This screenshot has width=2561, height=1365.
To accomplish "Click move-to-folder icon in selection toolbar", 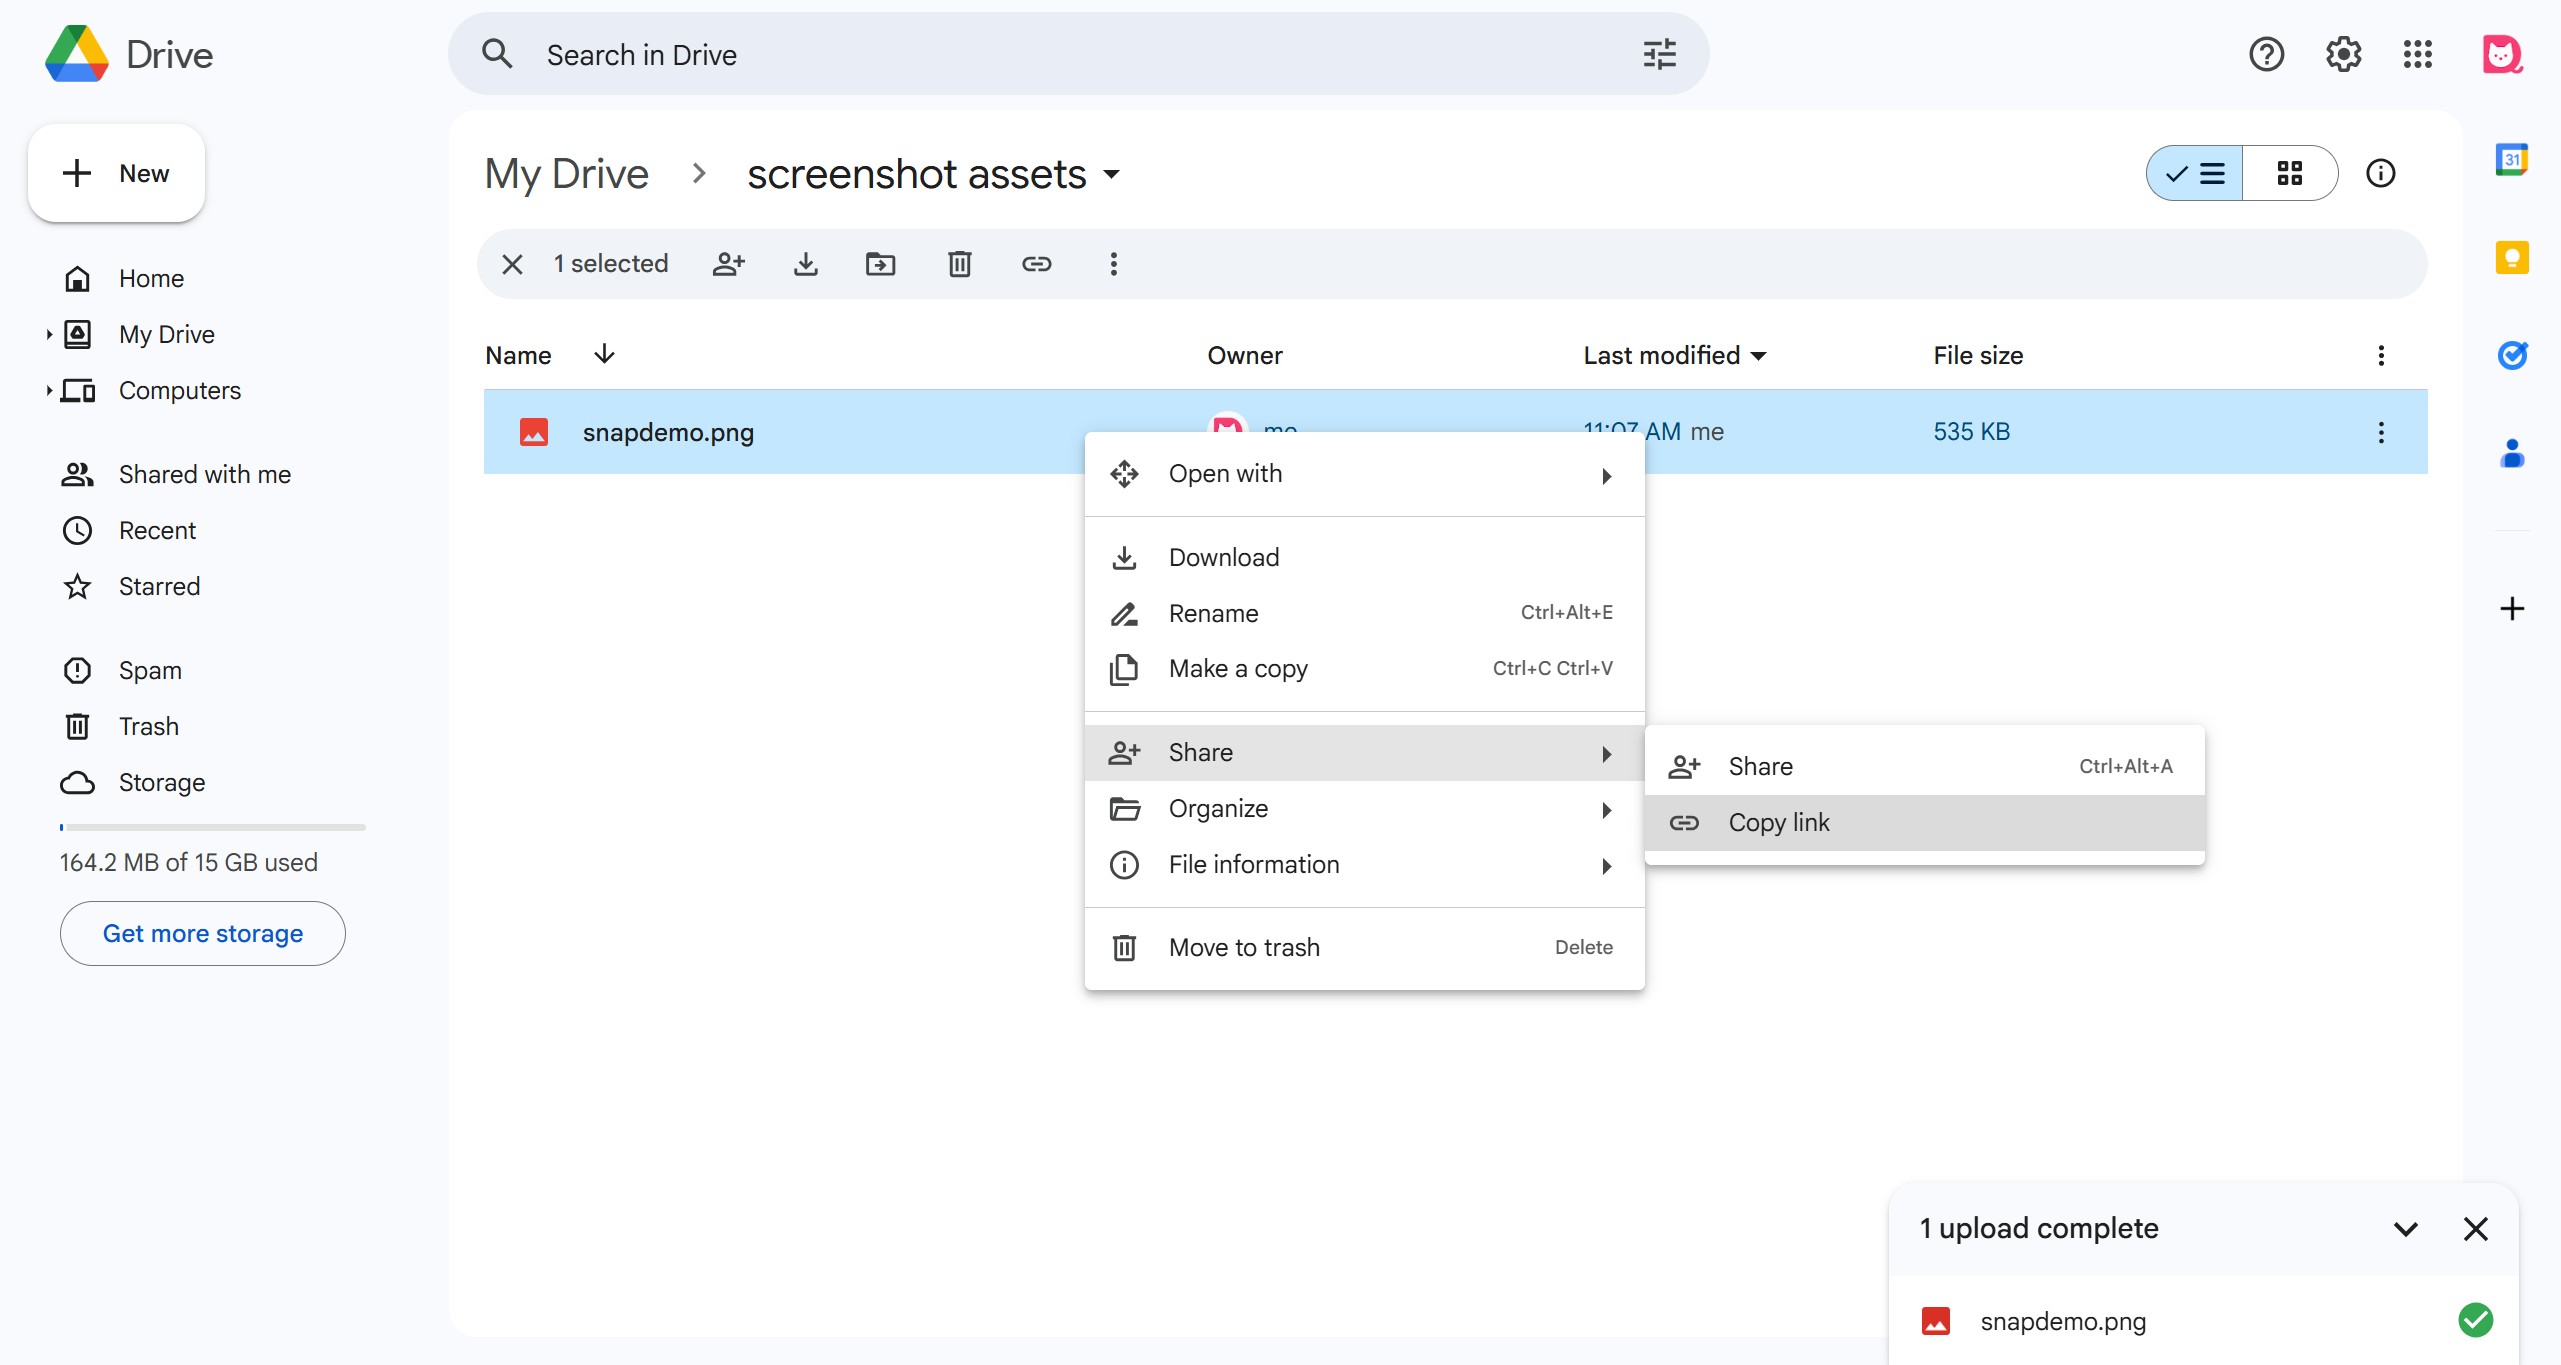I will click(x=880, y=264).
